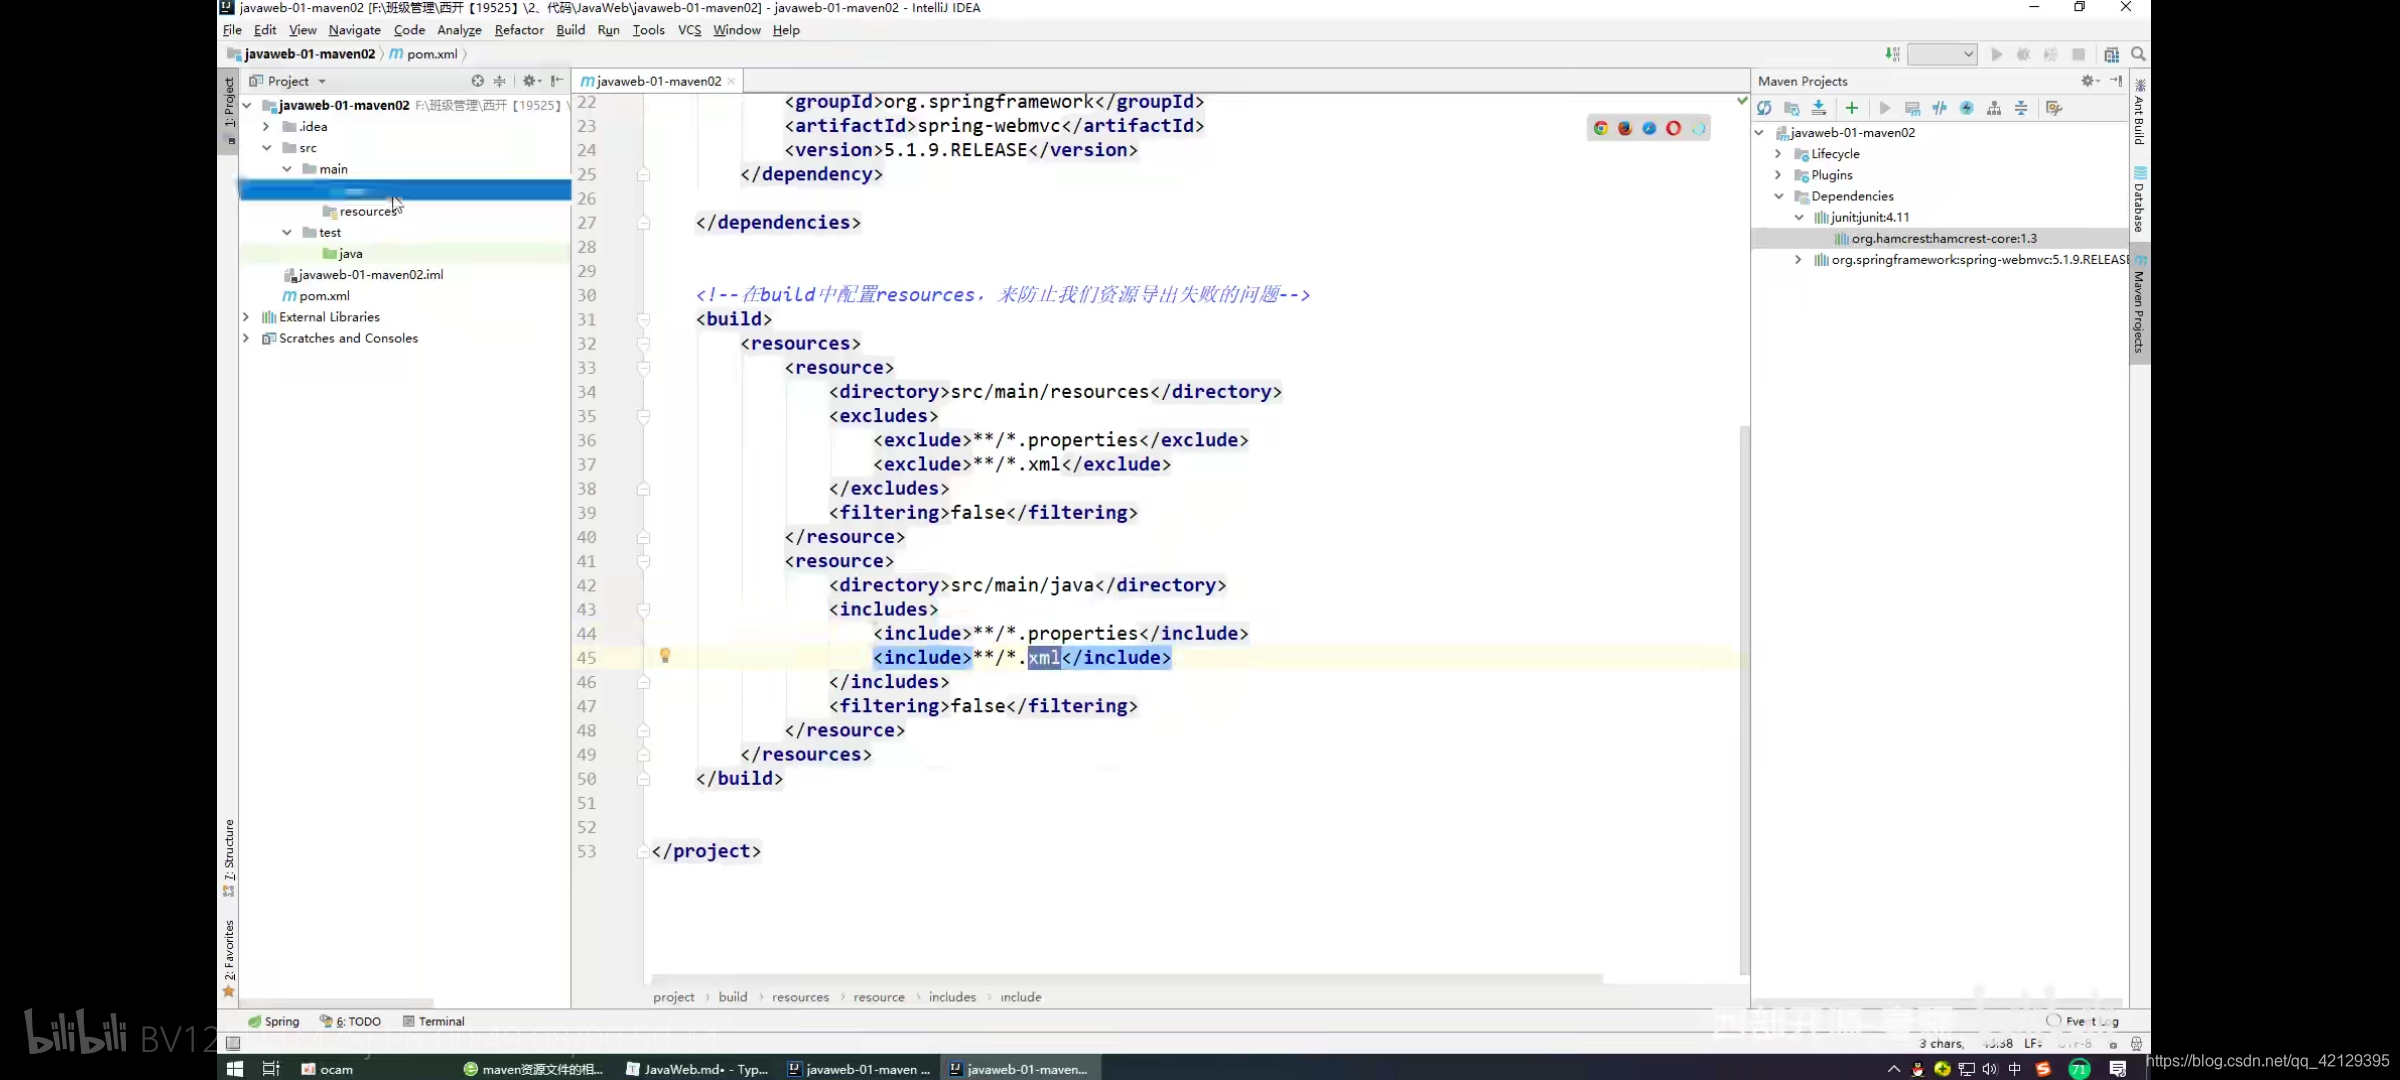Toggle the test folder visibility in project tree
The height and width of the screenshot is (1080, 2400).
click(288, 233)
